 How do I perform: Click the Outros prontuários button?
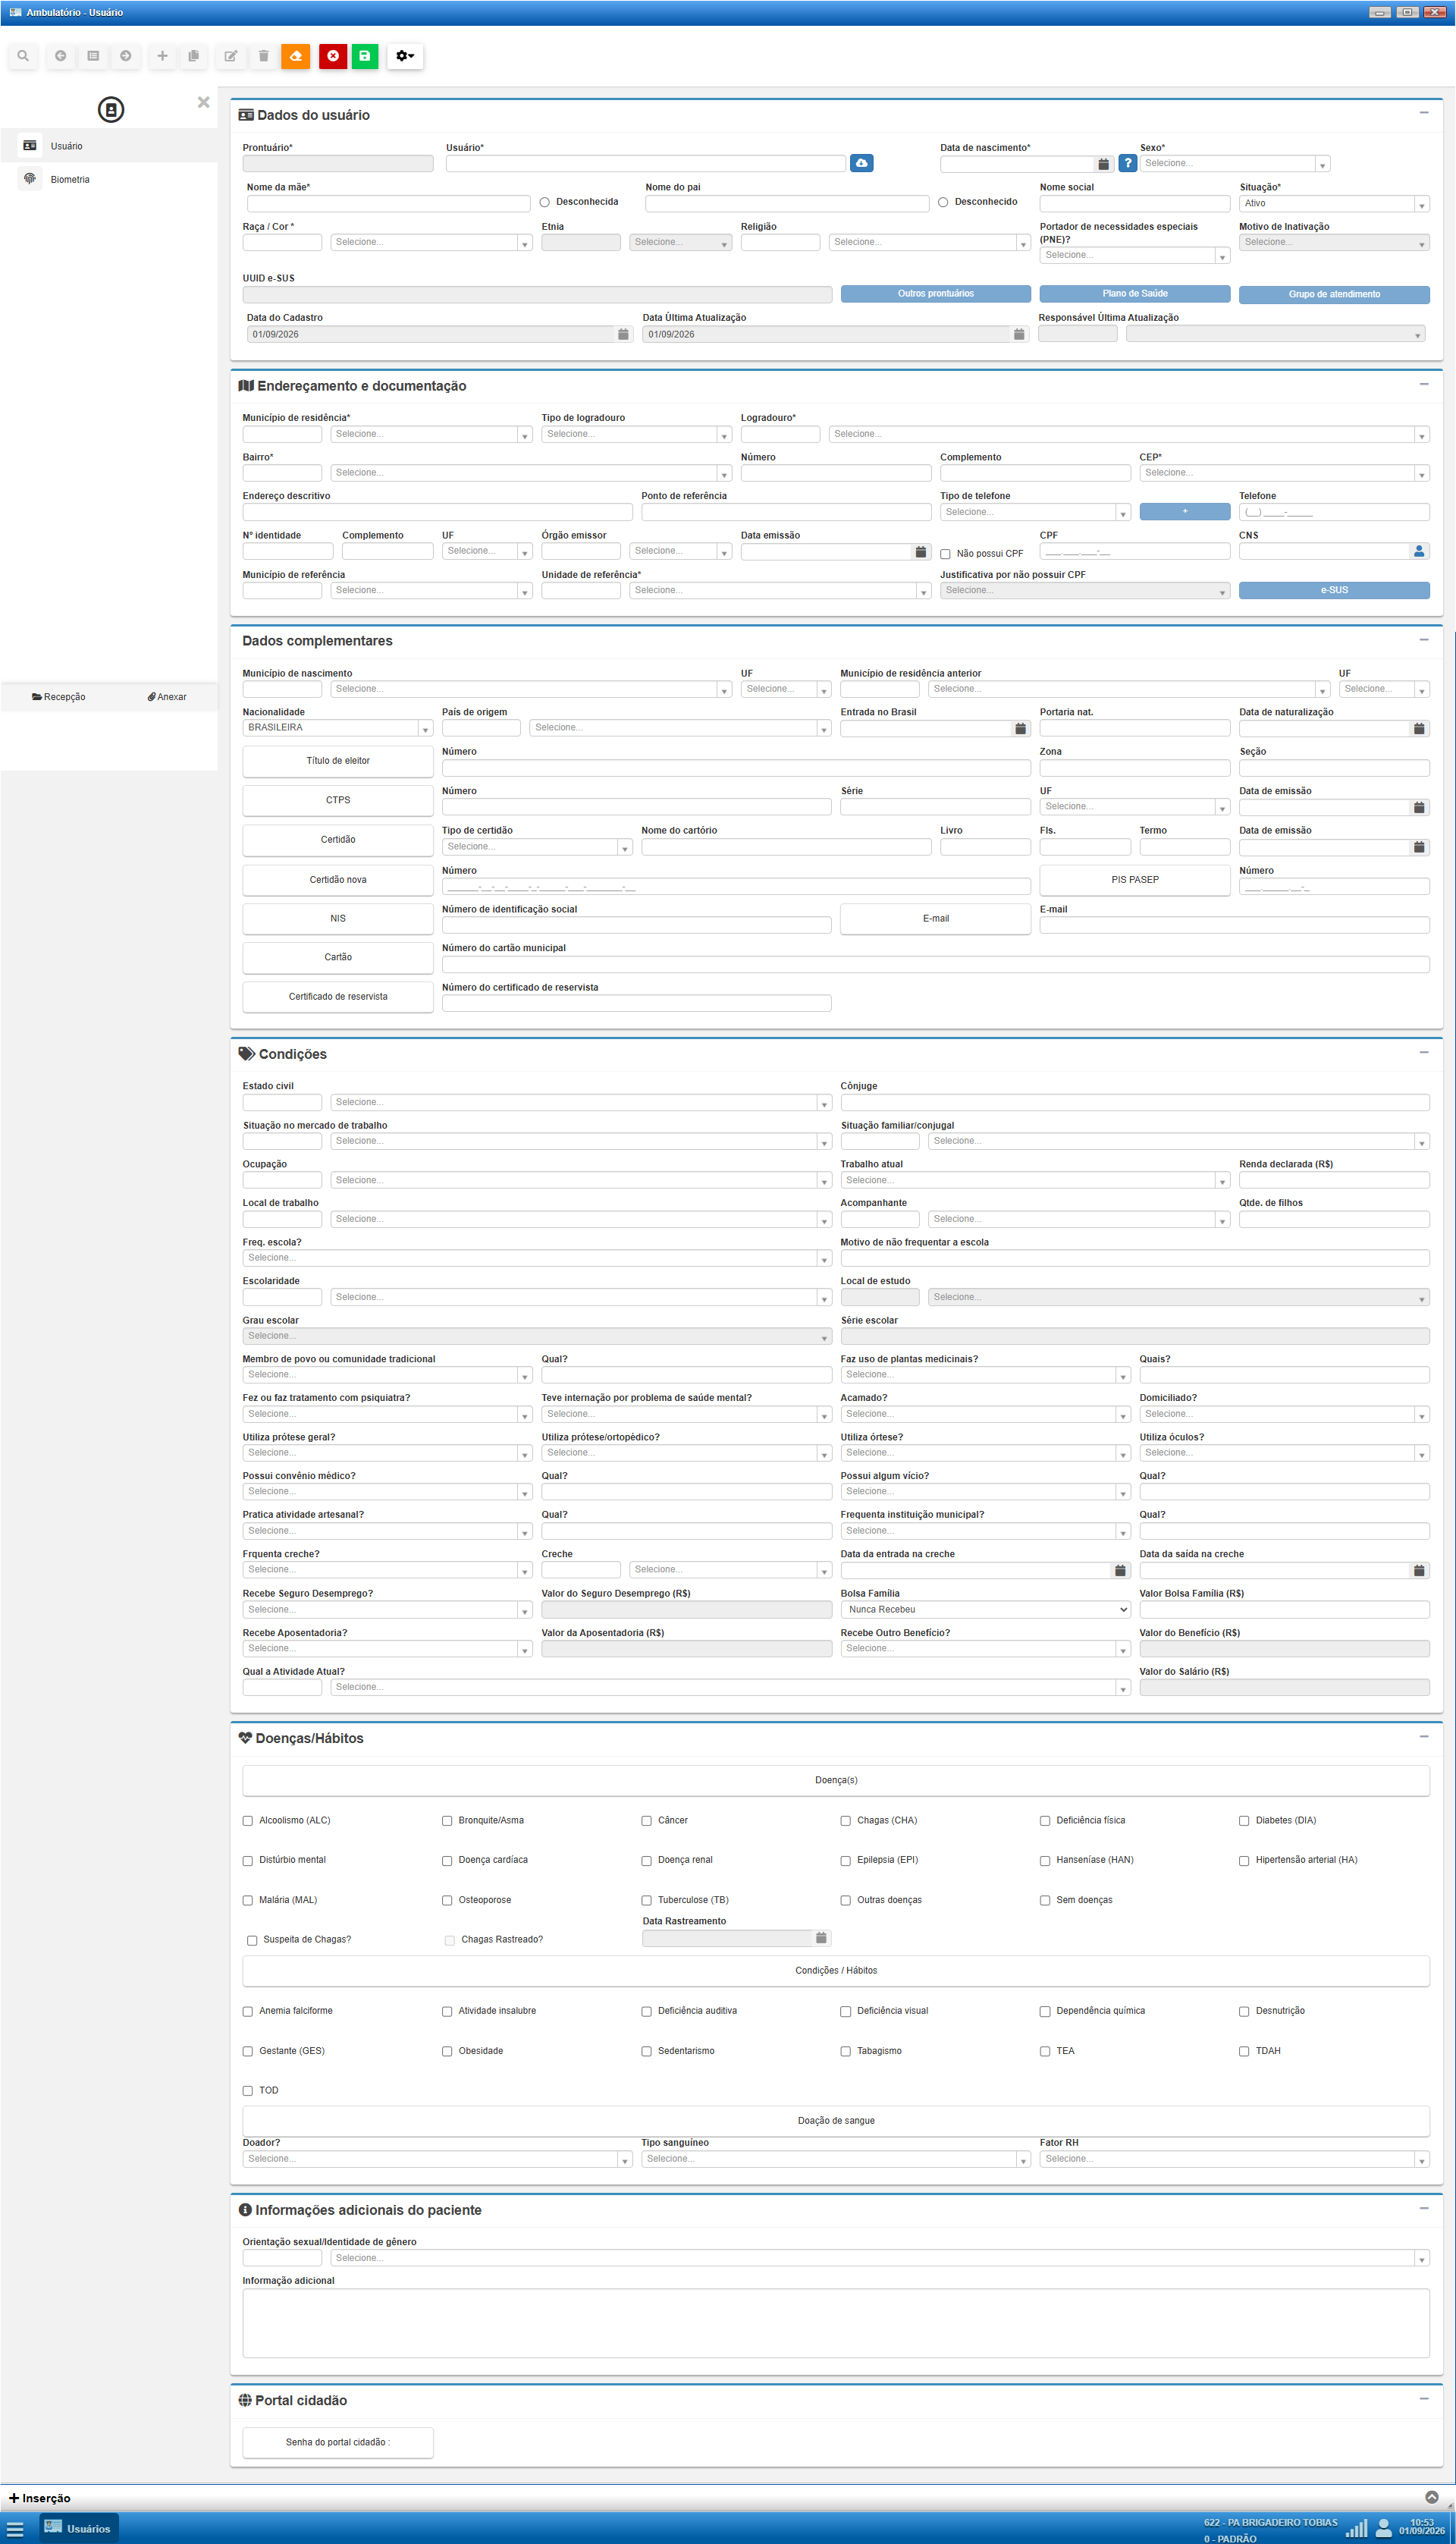pos(935,294)
